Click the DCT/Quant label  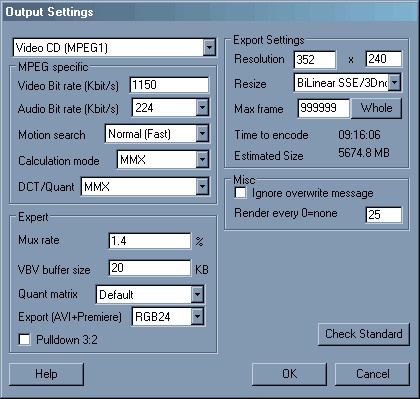coord(46,187)
